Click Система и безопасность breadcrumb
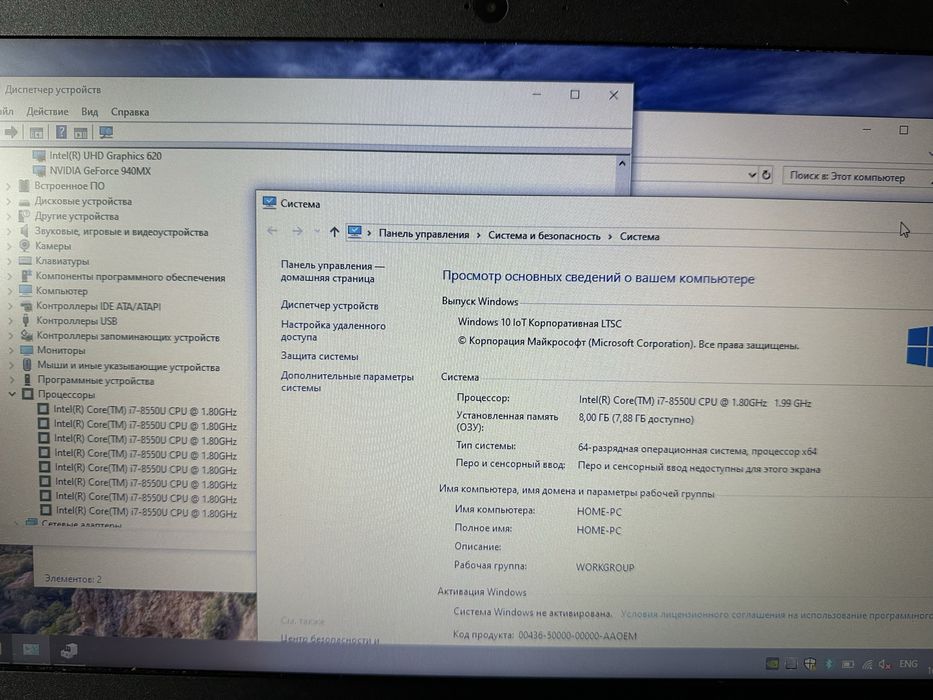Viewport: 933px width, 700px height. click(544, 236)
